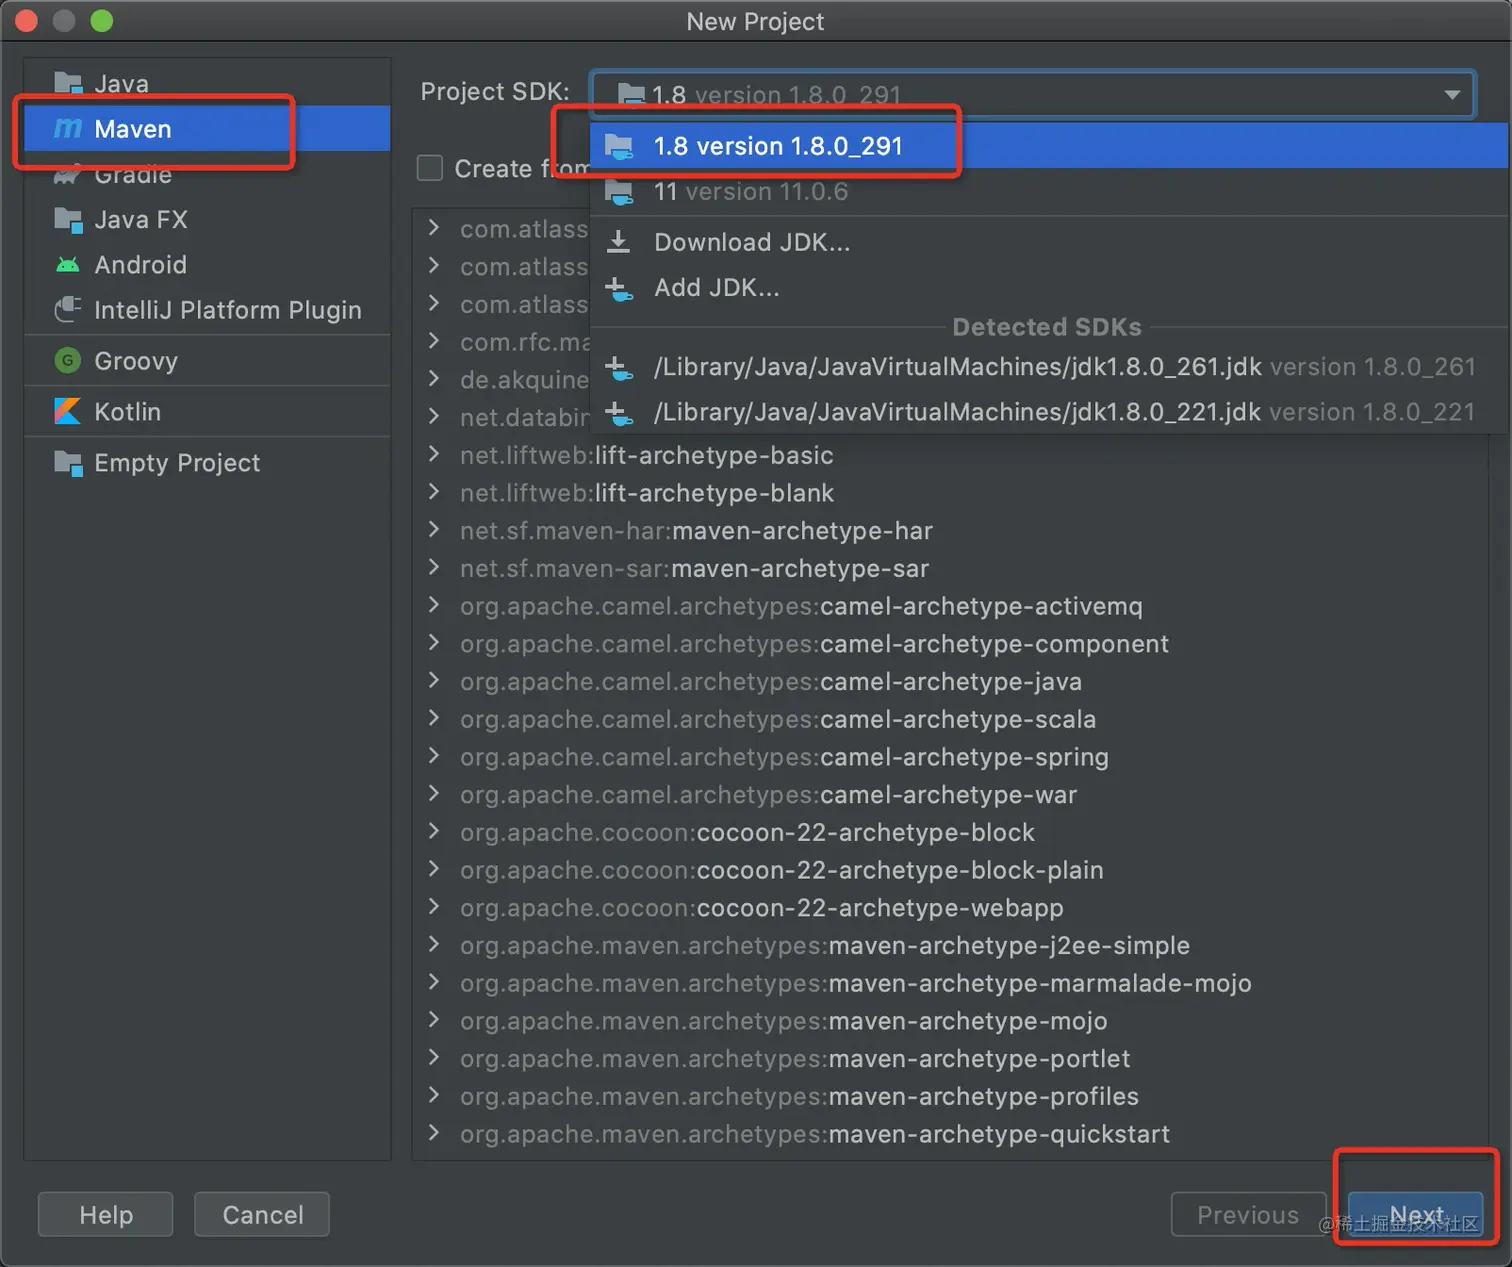1512x1267 pixels.
Task: Select maven-archetype-marmalade-mojo row
Action: (950, 983)
